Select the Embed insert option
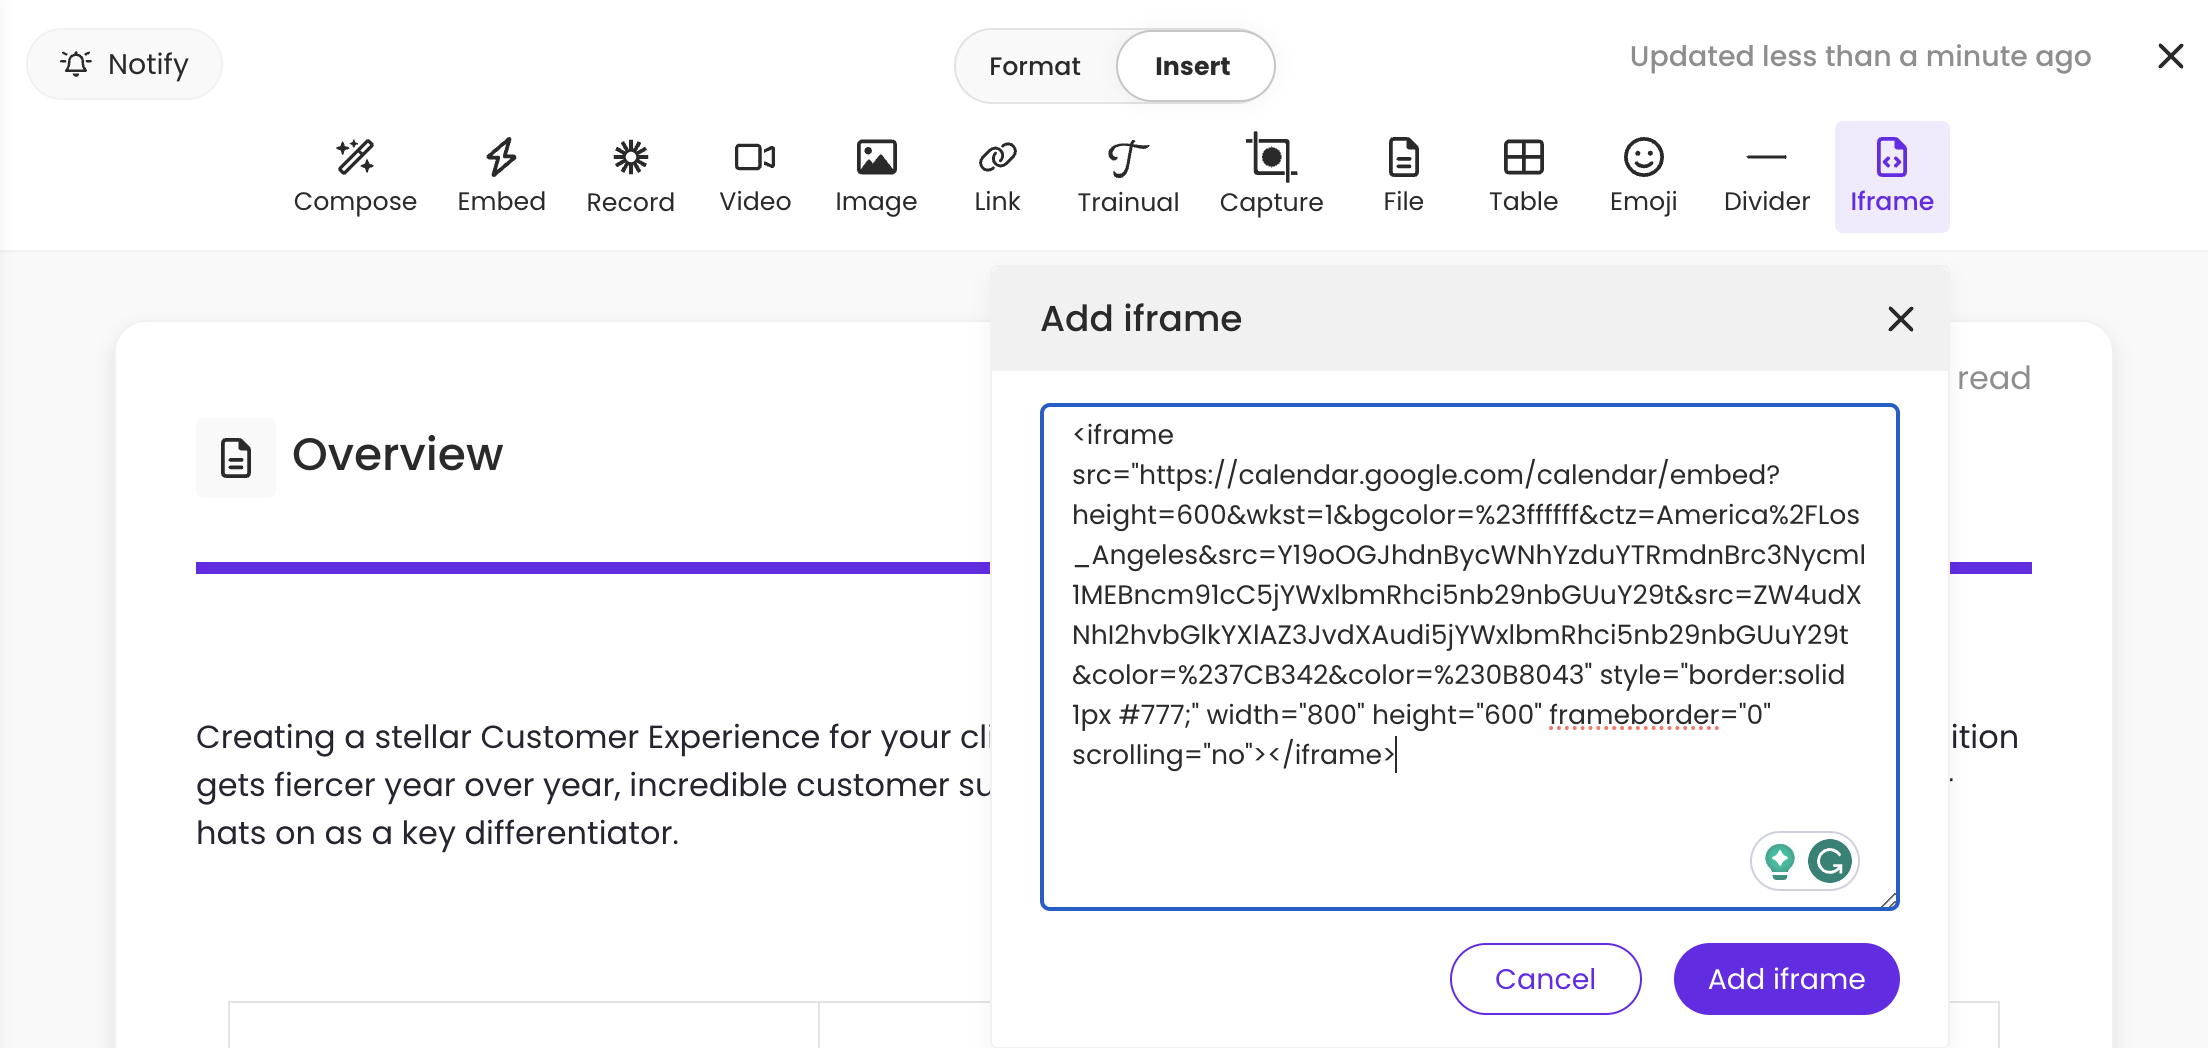This screenshot has height=1048, width=2208. click(501, 176)
